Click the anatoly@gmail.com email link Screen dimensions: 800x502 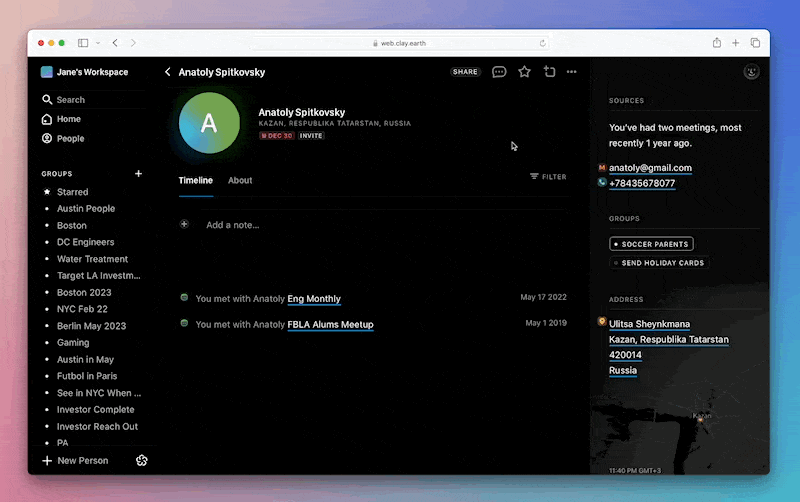pos(650,168)
